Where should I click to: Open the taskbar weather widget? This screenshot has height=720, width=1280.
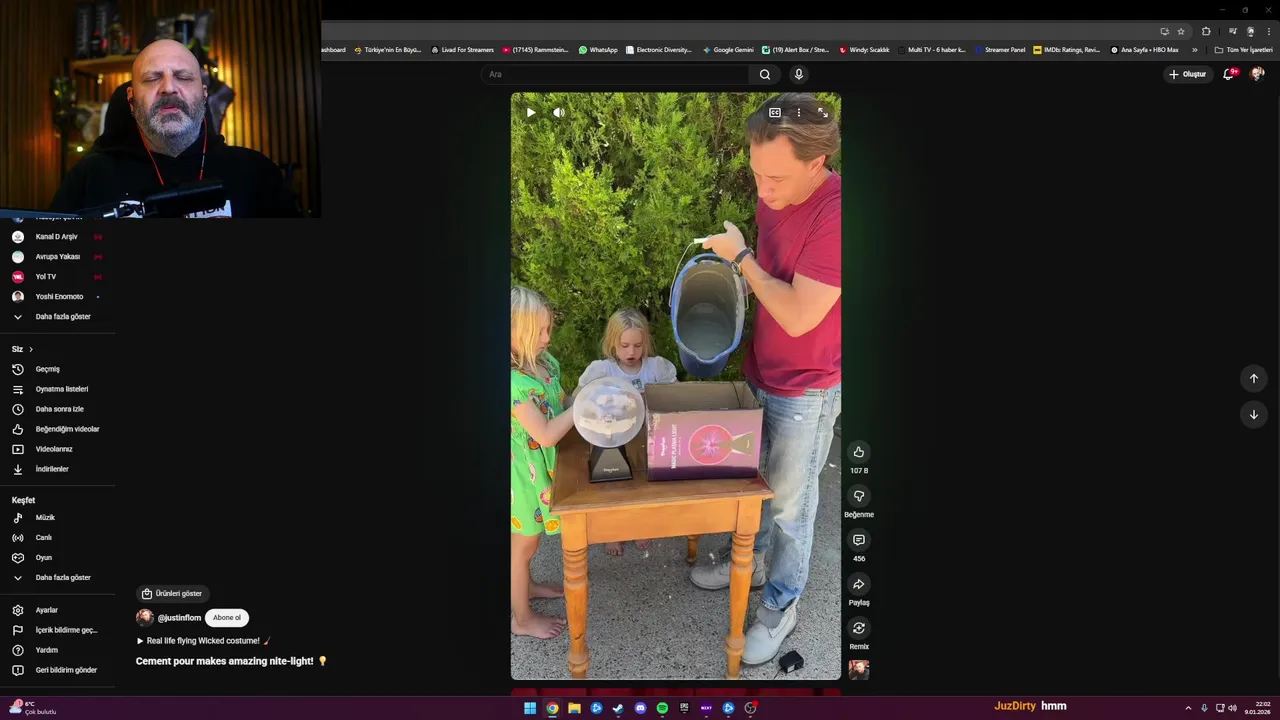pyautogui.click(x=32, y=707)
